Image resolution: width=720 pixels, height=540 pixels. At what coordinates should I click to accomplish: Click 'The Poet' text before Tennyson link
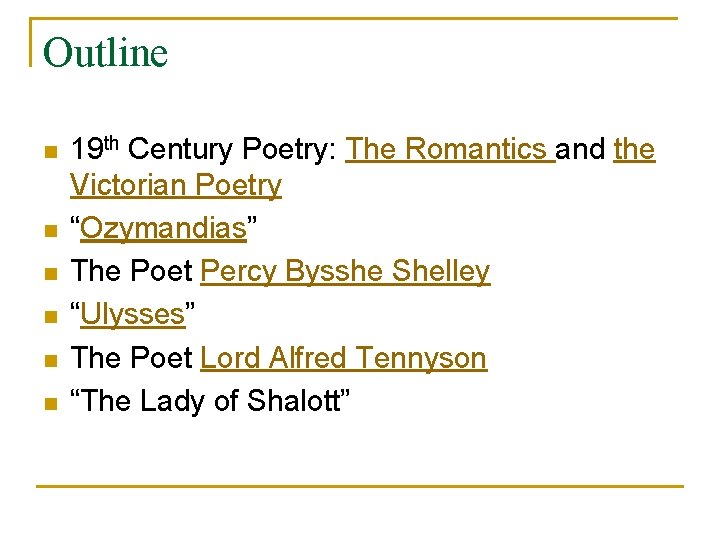pos(131,358)
